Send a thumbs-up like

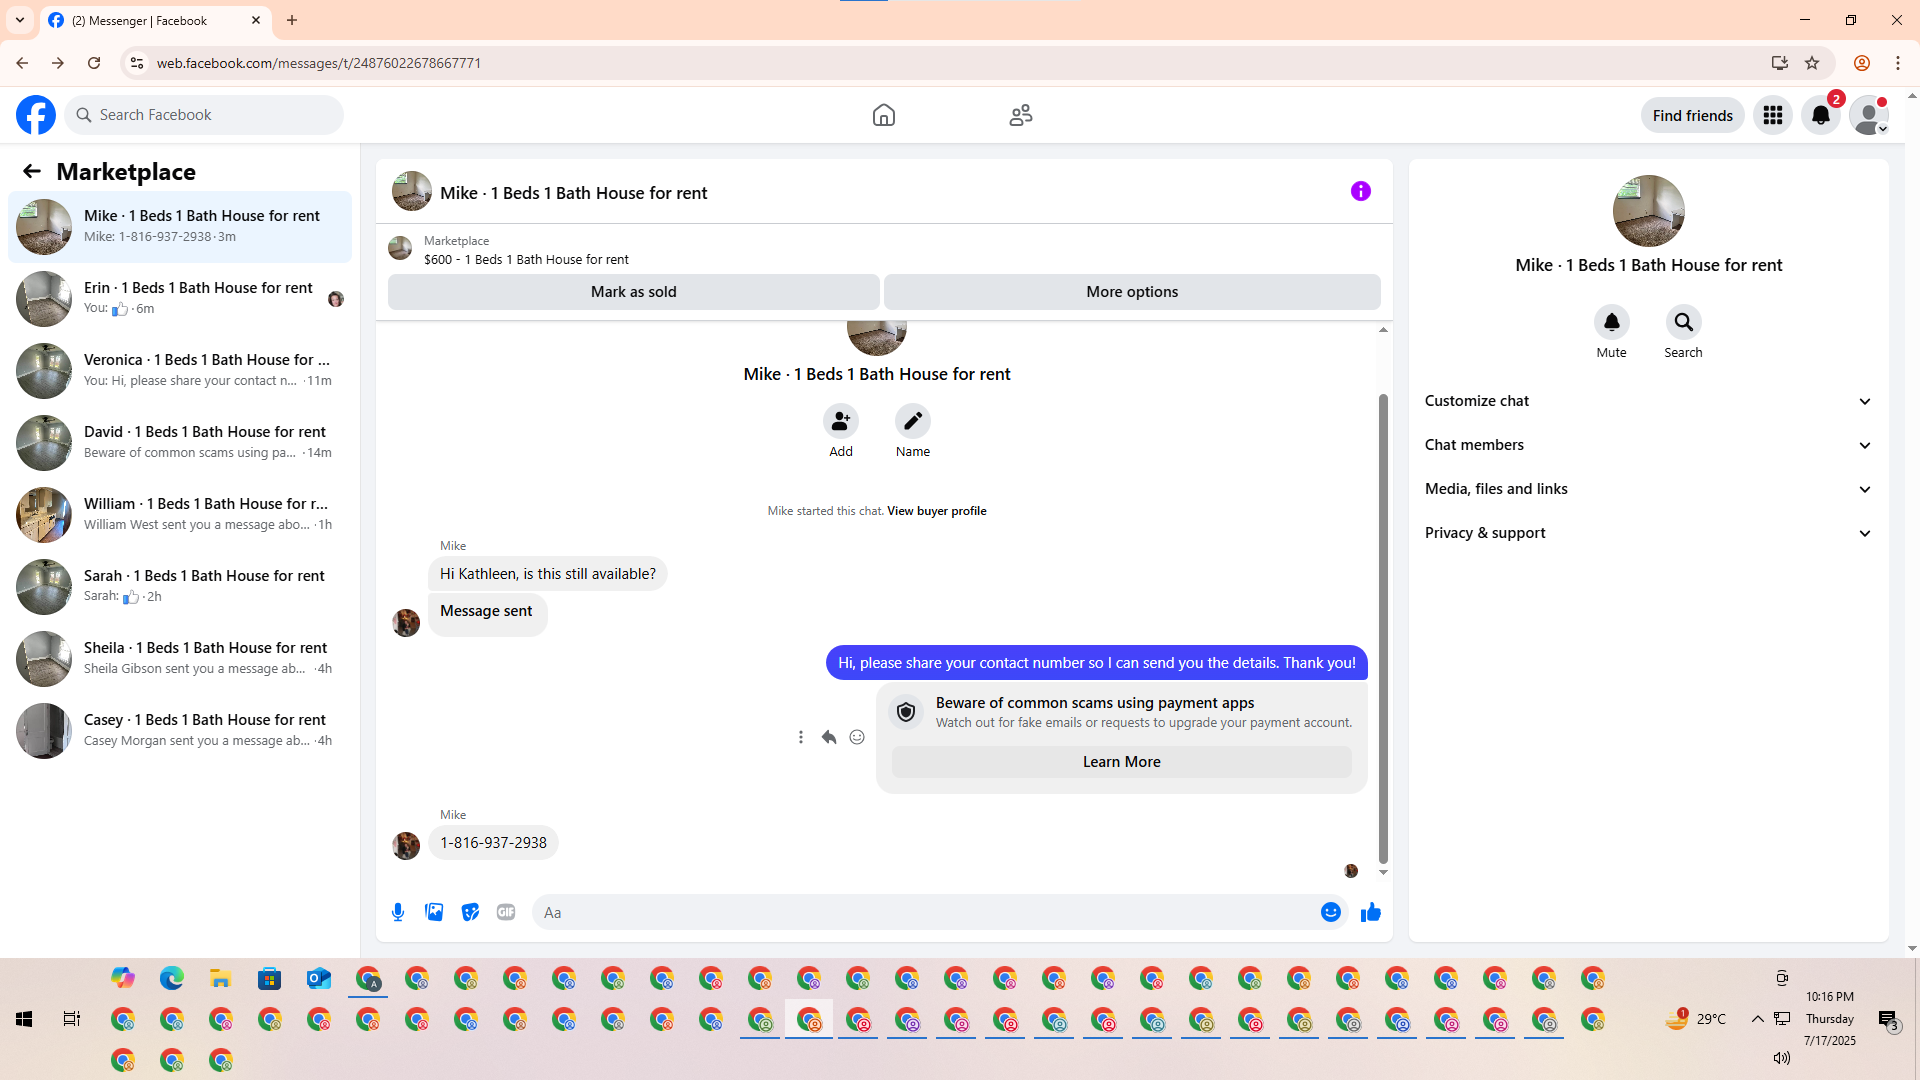click(1370, 912)
